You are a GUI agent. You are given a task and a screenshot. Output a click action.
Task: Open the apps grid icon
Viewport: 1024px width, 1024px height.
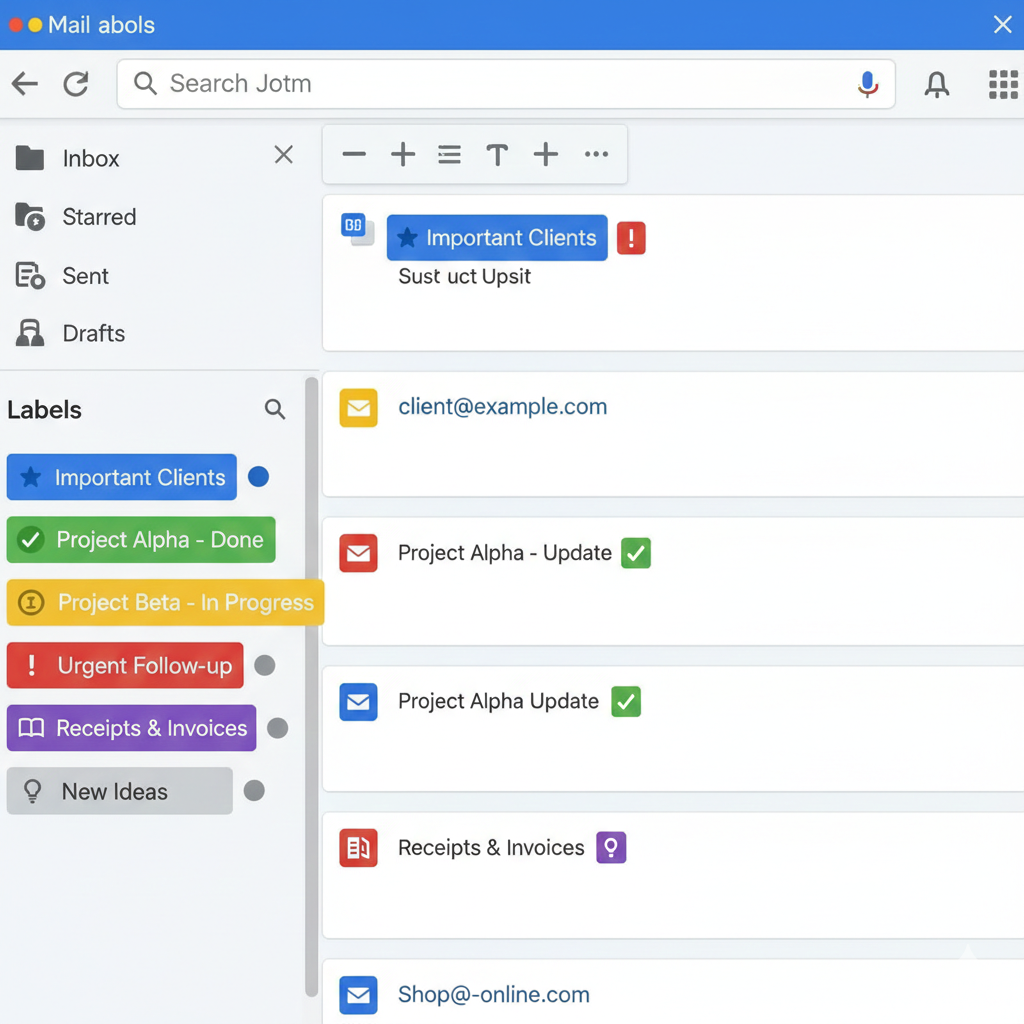pos(1002,85)
